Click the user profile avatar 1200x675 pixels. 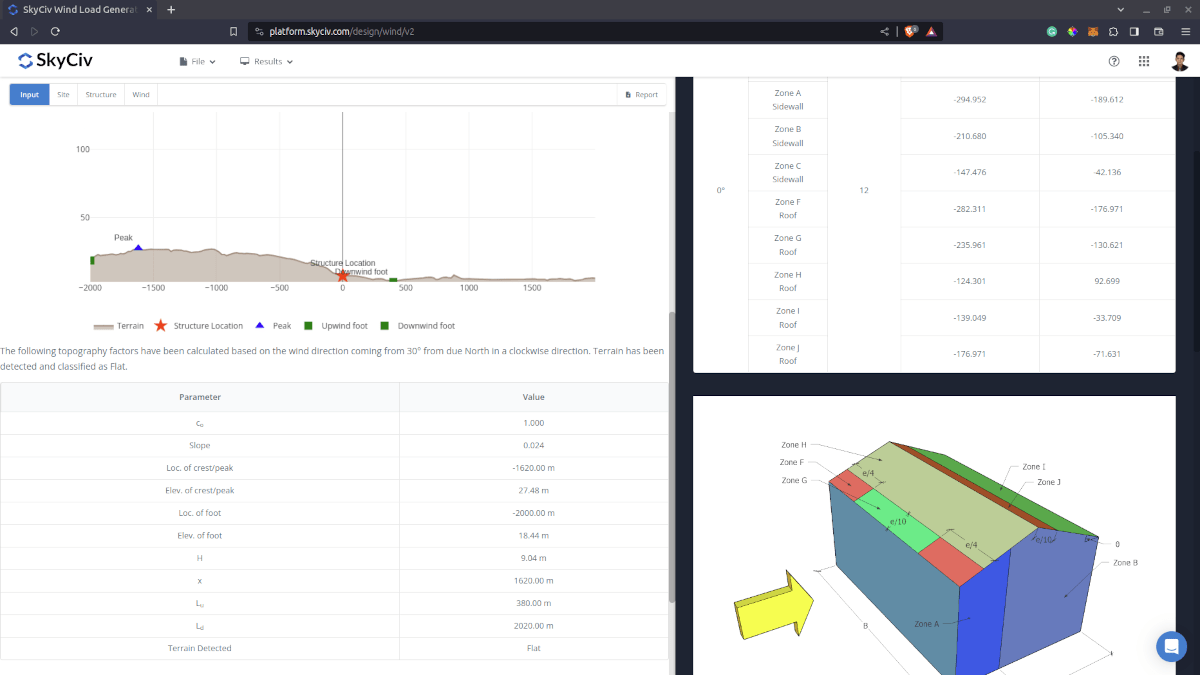click(1179, 61)
